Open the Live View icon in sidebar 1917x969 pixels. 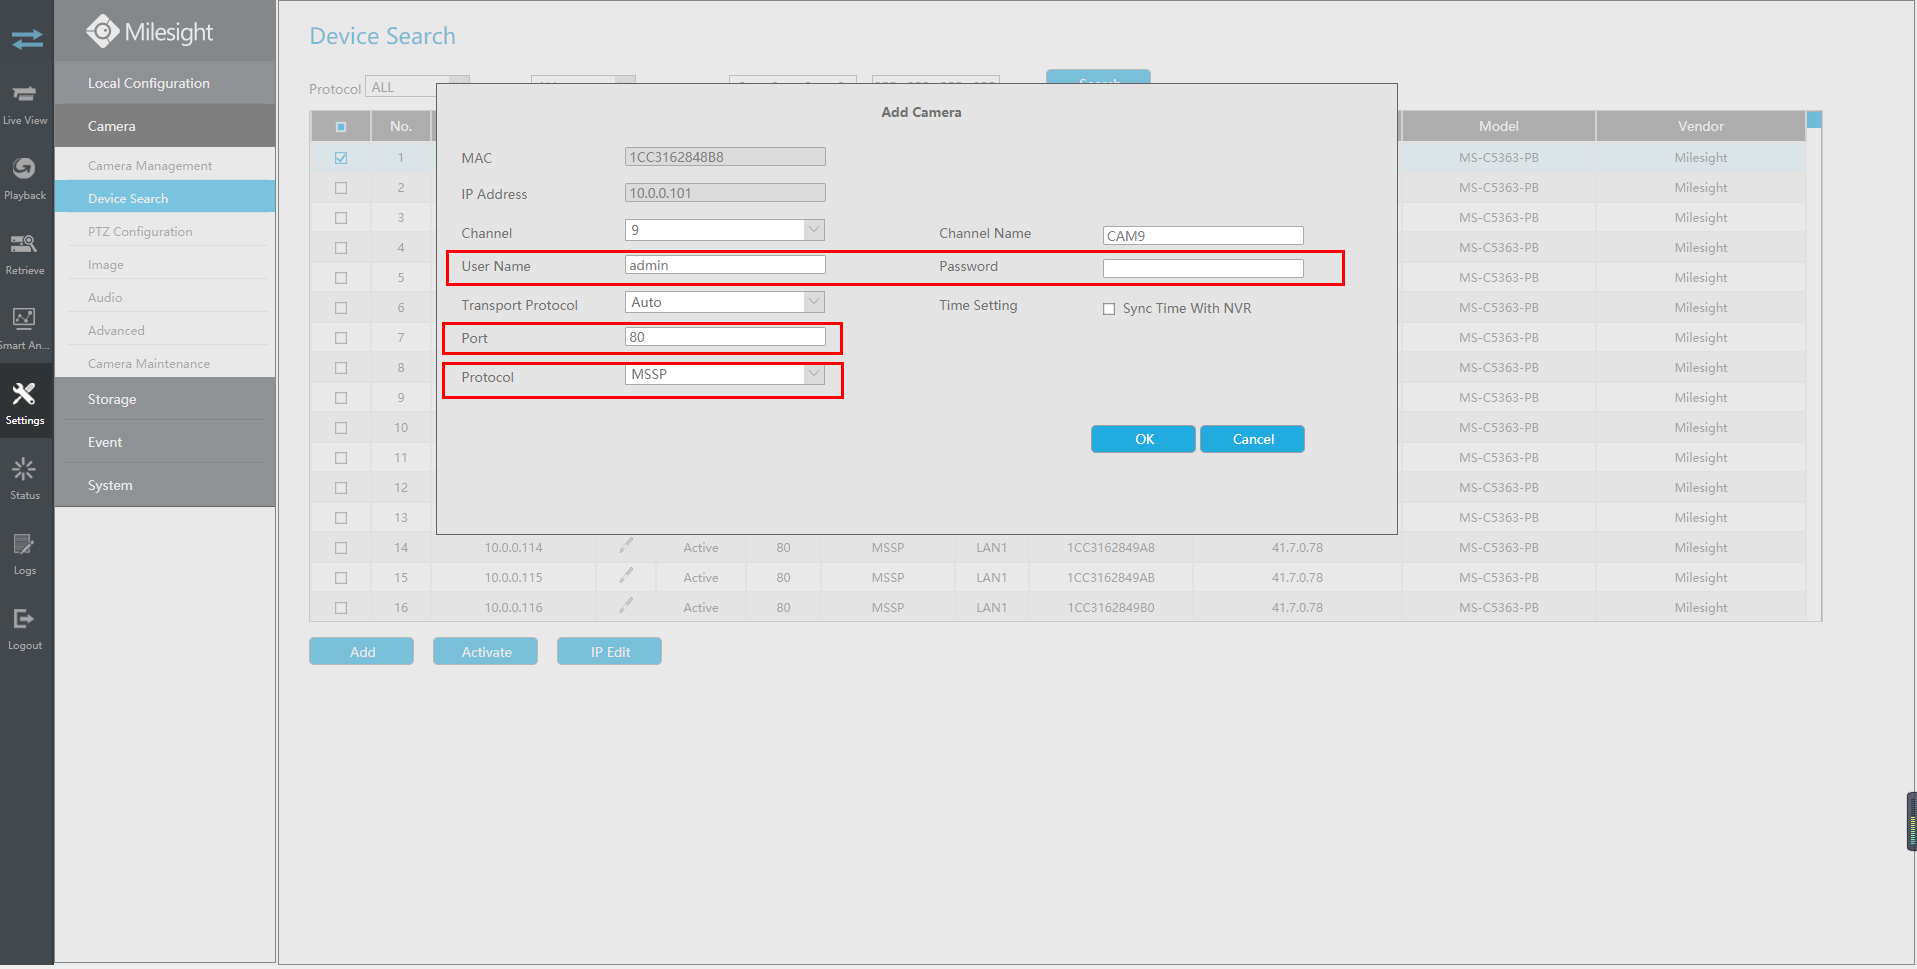coord(25,104)
